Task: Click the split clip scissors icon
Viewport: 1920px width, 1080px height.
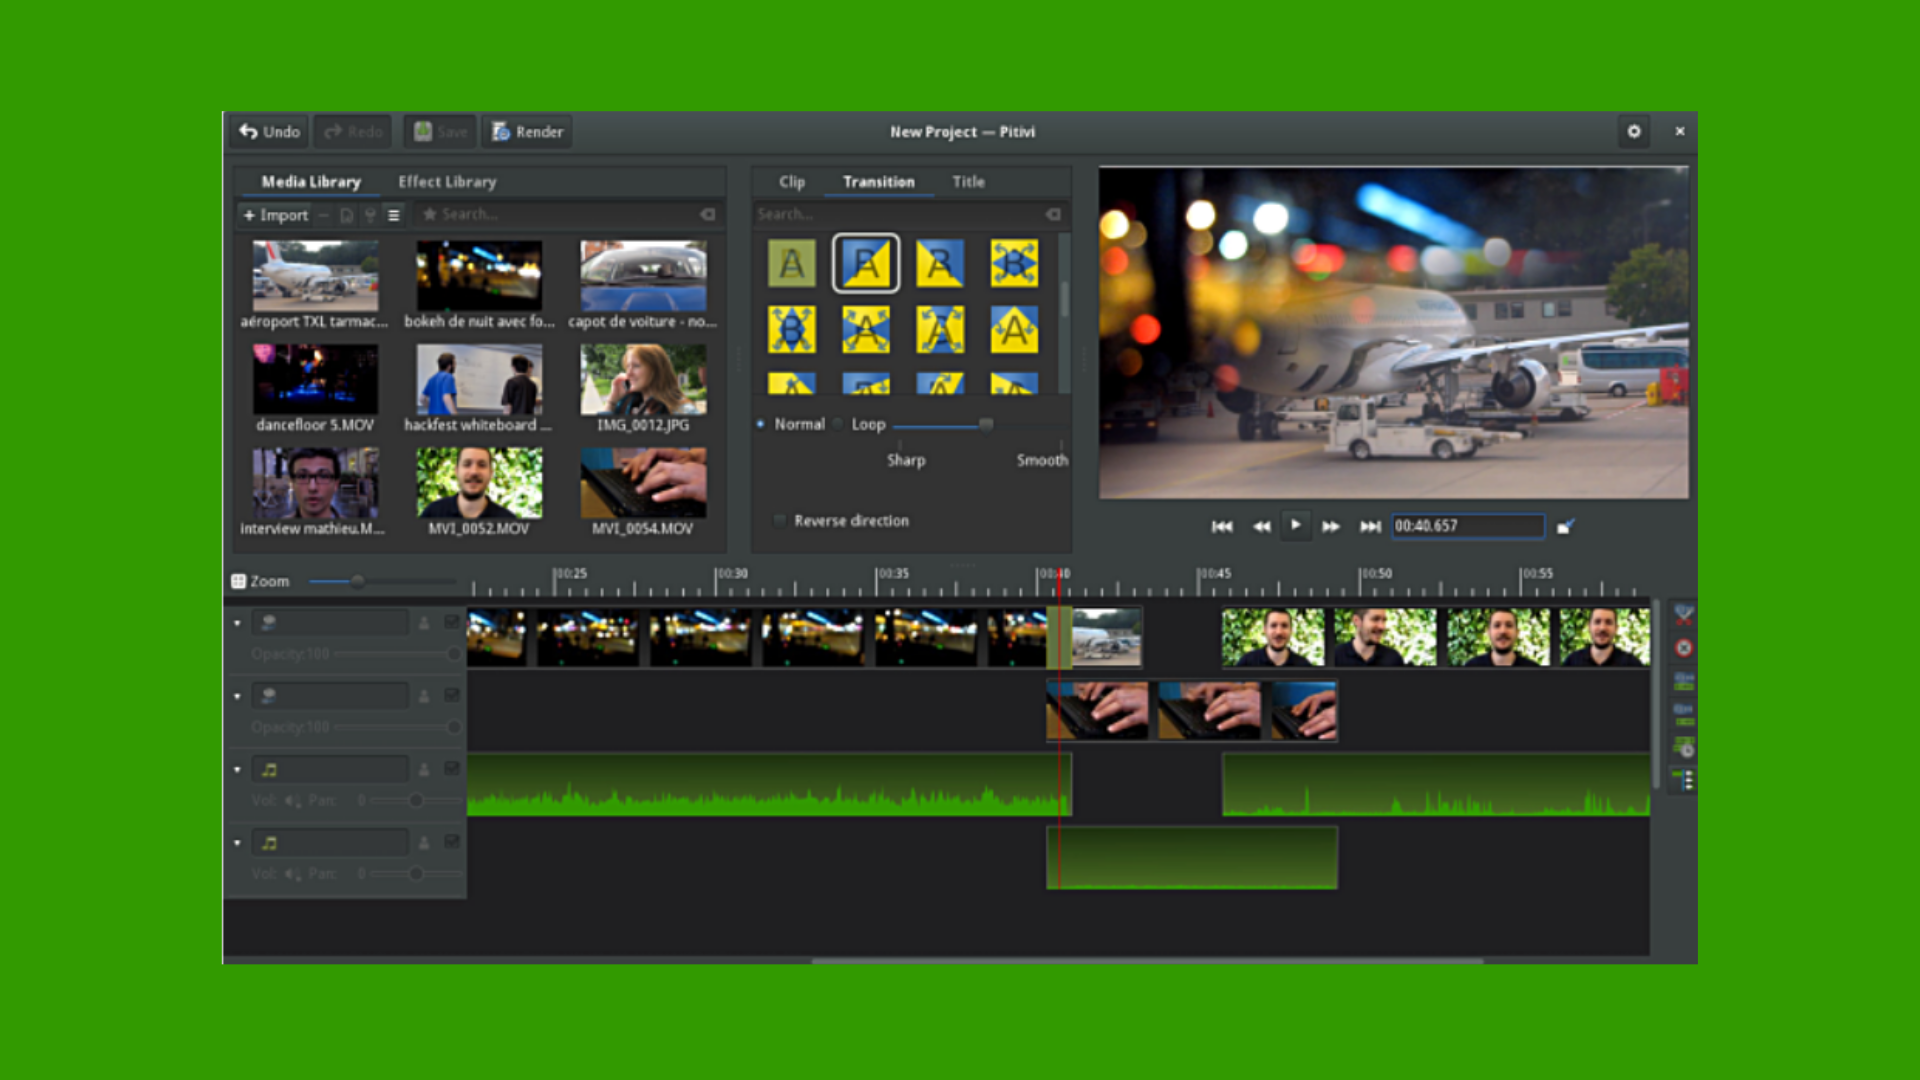Action: tap(1684, 614)
